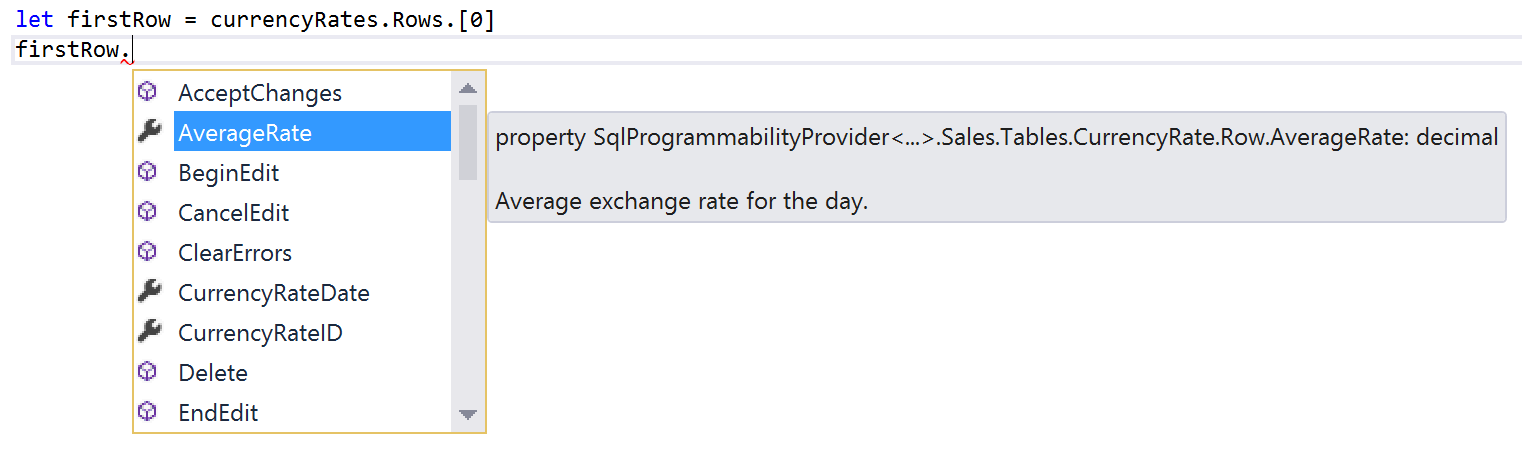1522x470 pixels.
Task: Click the ClearErrors method cube icon
Action: (148, 252)
